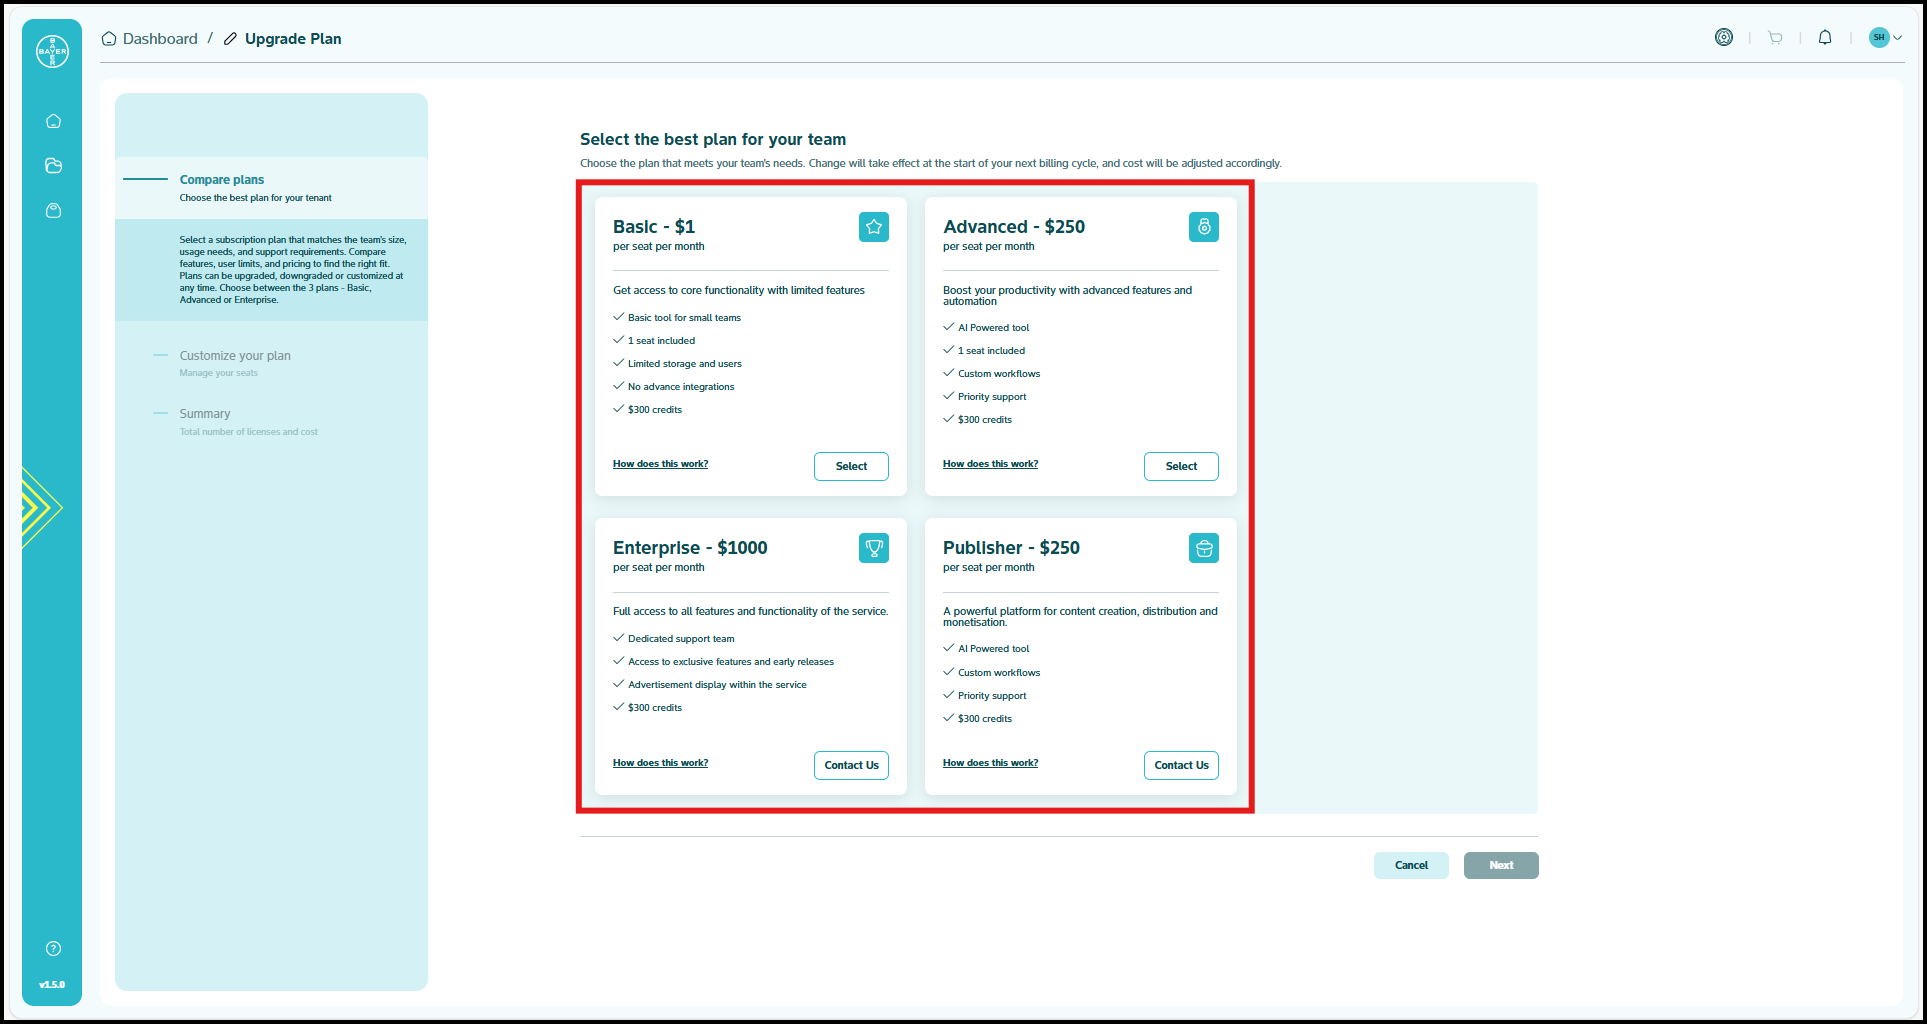The height and width of the screenshot is (1024, 1927).
Task: Open the shopping cart icon
Action: coord(1775,38)
